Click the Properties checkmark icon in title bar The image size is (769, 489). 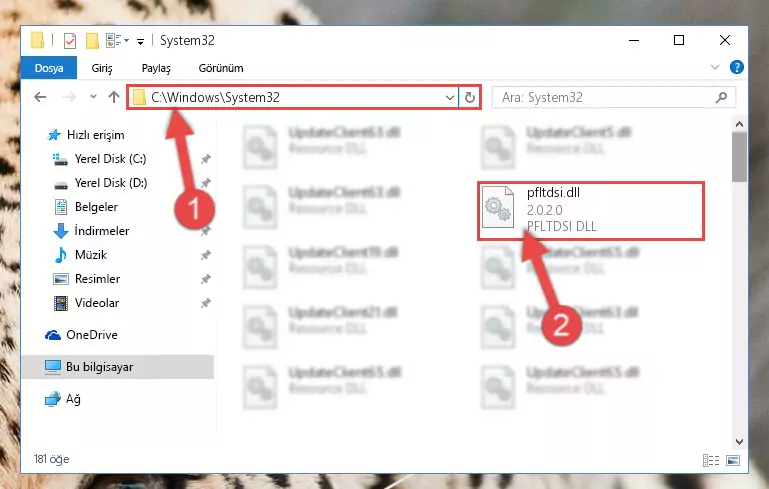pos(70,41)
